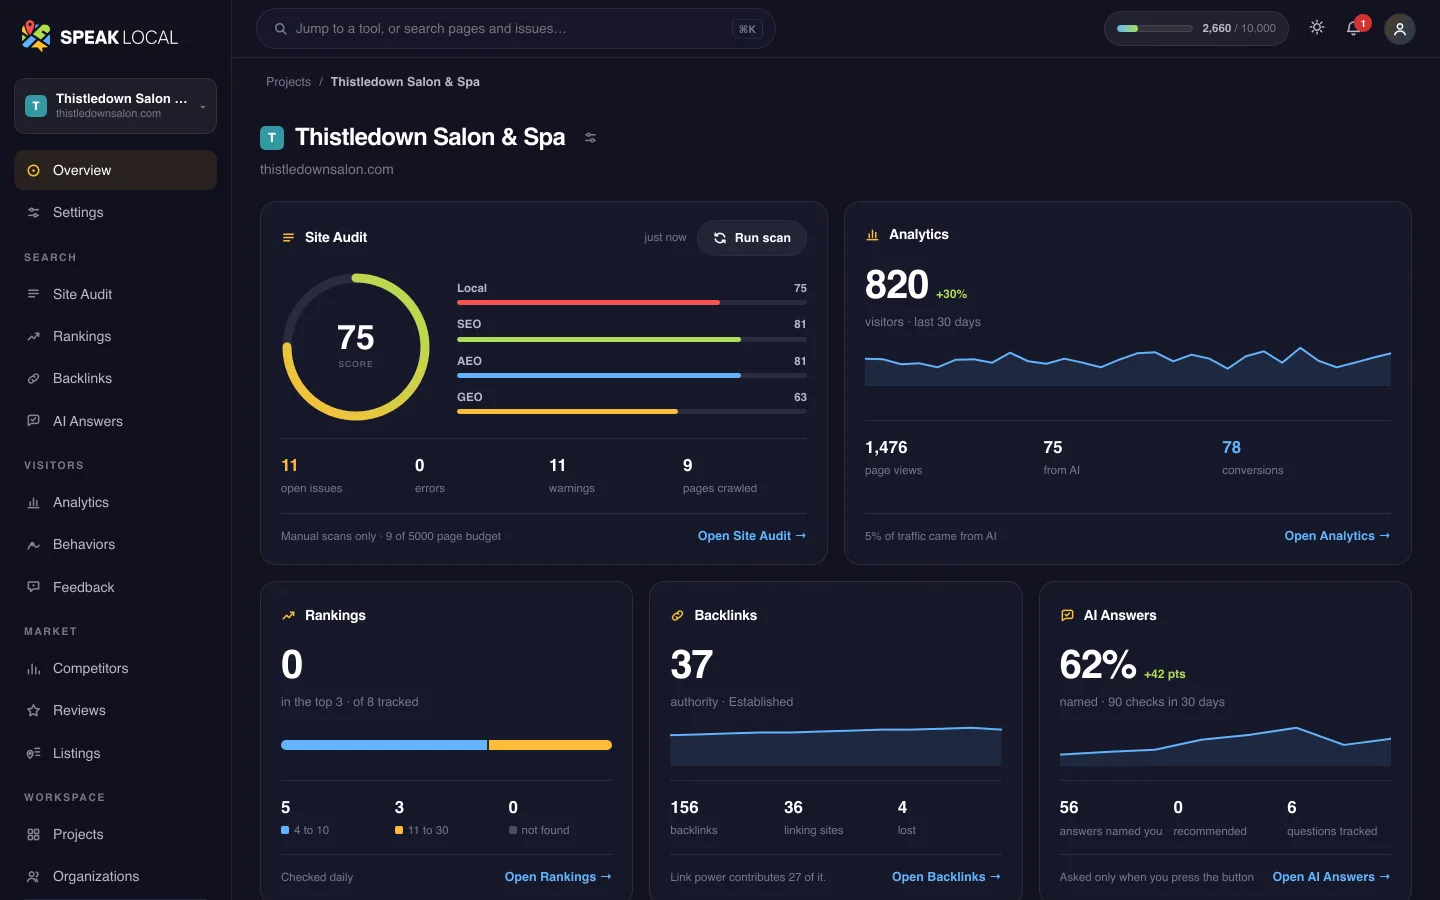Click the Local score red progress bar
1440x900 pixels.
(632, 302)
